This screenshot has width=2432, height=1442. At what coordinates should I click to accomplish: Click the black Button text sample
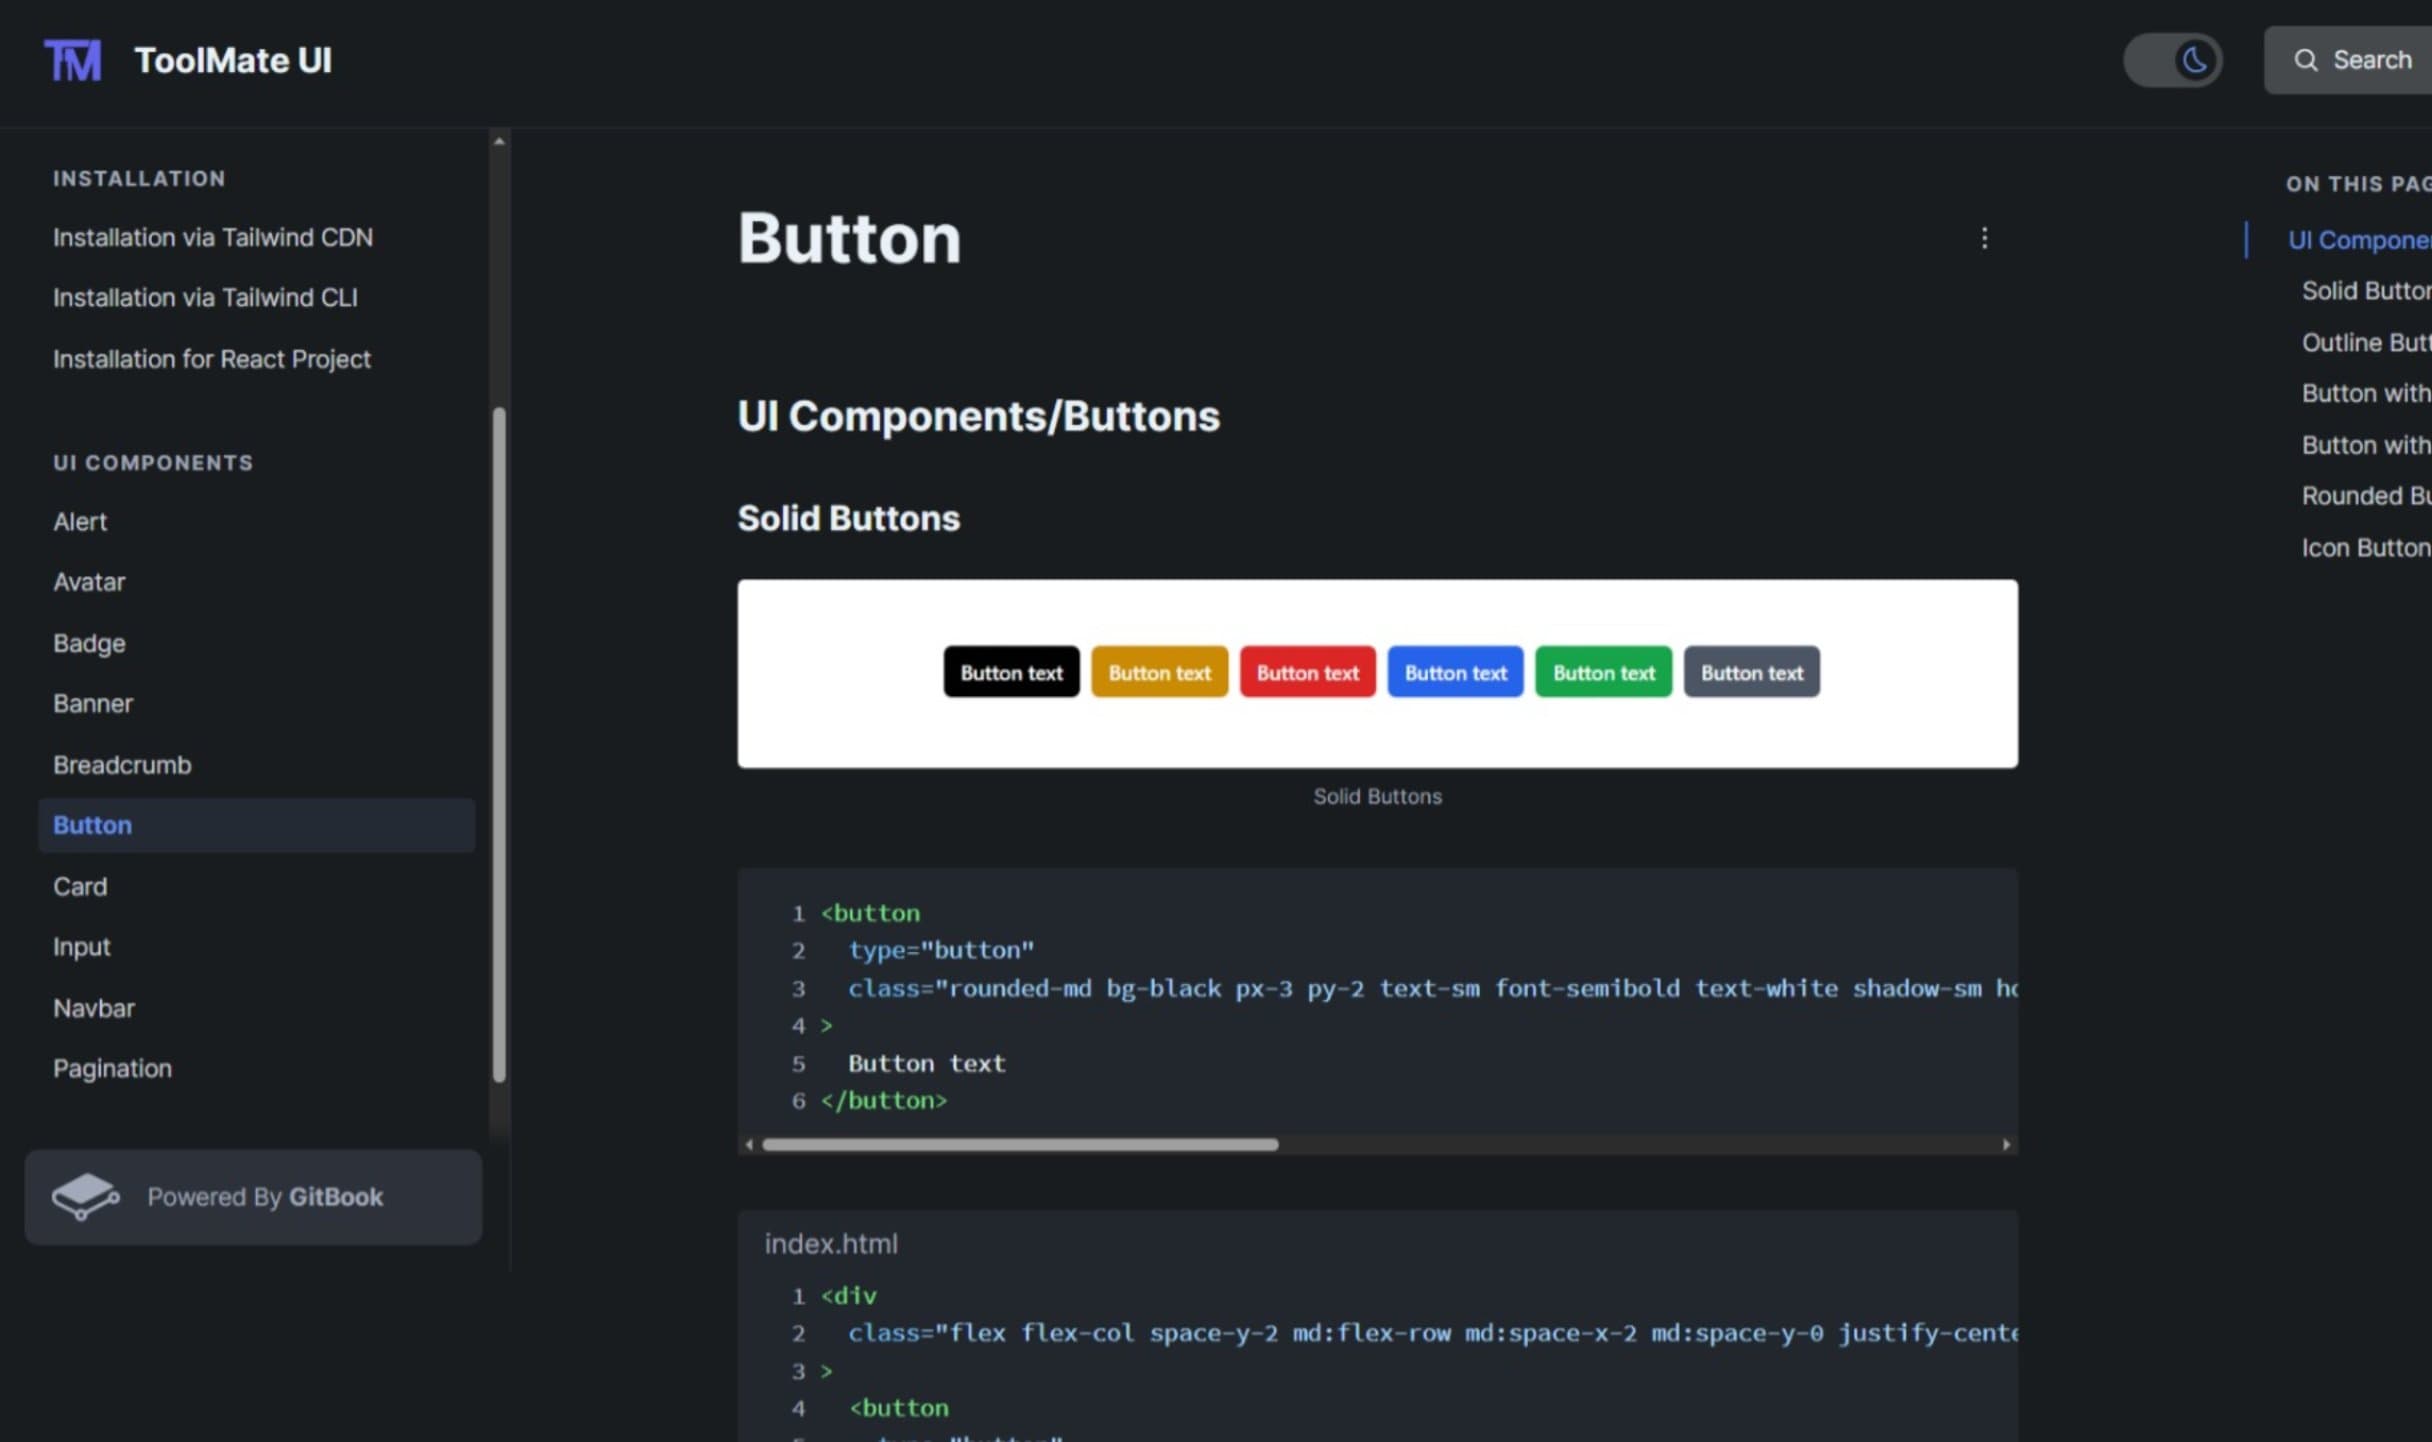(x=1011, y=672)
